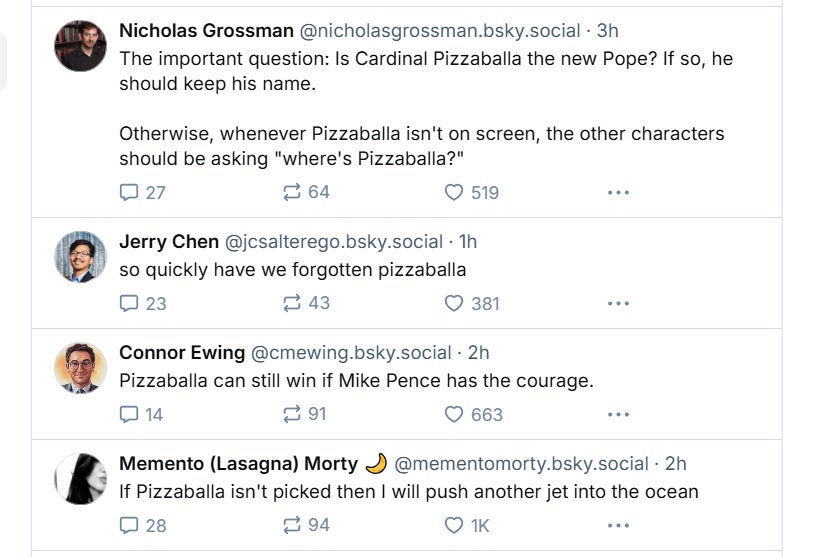The width and height of the screenshot is (817, 557).
Task: Open more options on Nicholas Grossman's post
Action: pyautogui.click(x=618, y=192)
